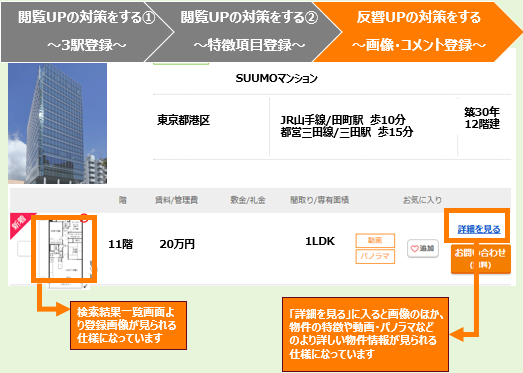Select step tab 反響UPの対策をする 画像・コメント登録

pyautogui.click(x=417, y=31)
